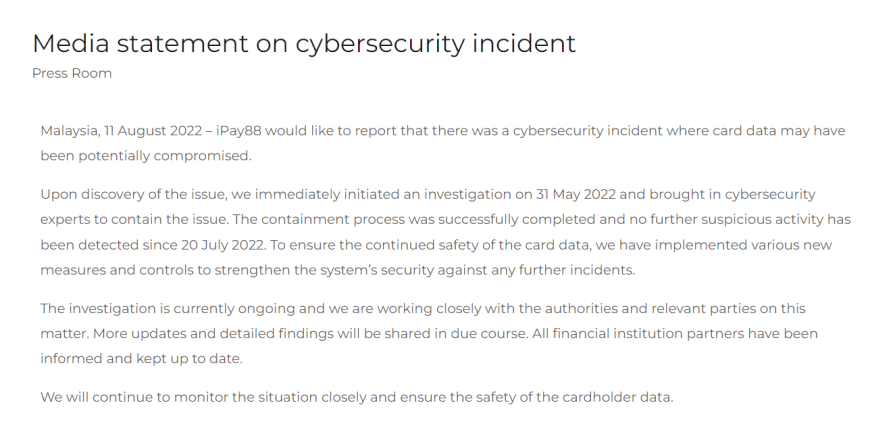Open the Press Room link below the title
870x424 pixels.
tap(72, 73)
